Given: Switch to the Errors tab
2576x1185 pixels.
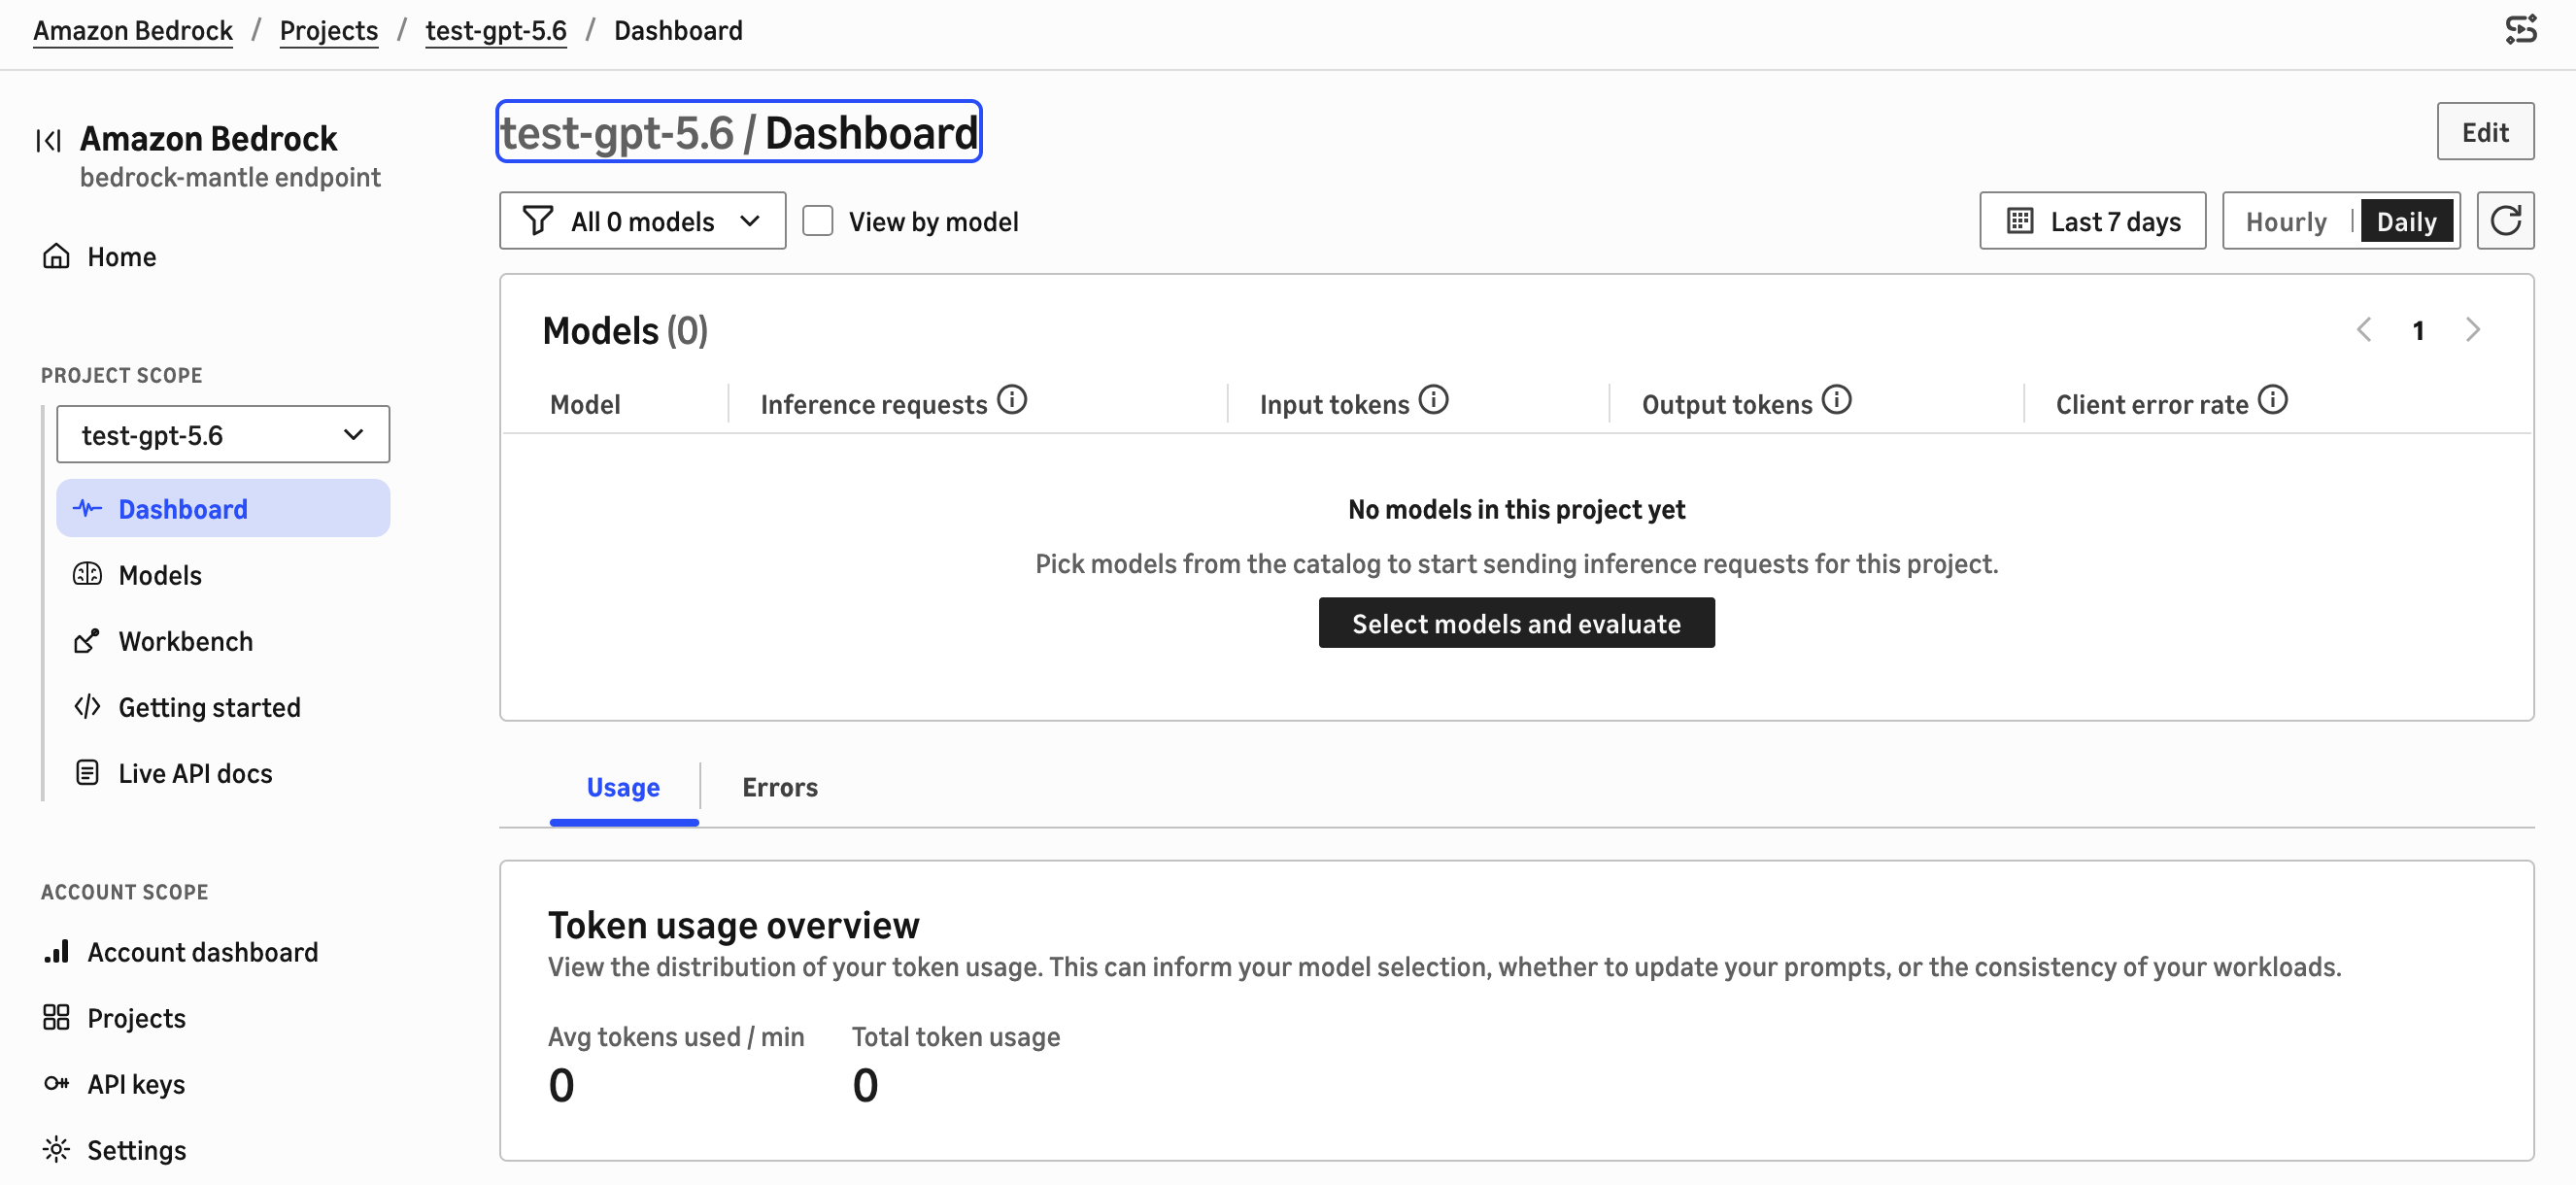Looking at the screenshot, I should pos(779,787).
